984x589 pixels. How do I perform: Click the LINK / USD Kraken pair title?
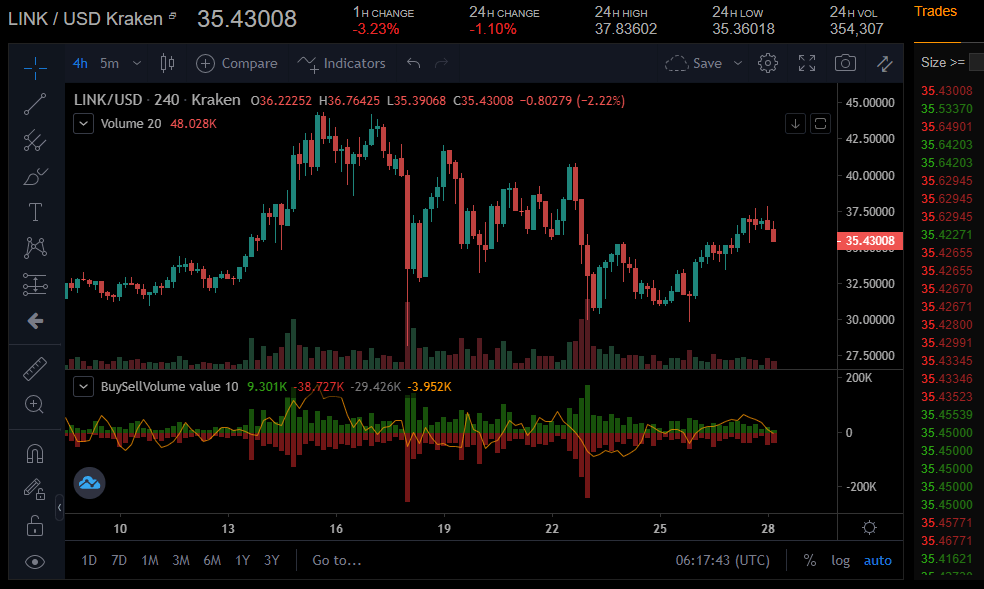85,19
